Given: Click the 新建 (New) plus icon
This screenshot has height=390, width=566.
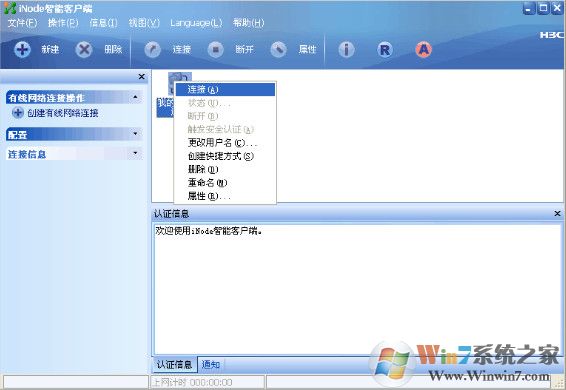Looking at the screenshot, I should [22, 49].
